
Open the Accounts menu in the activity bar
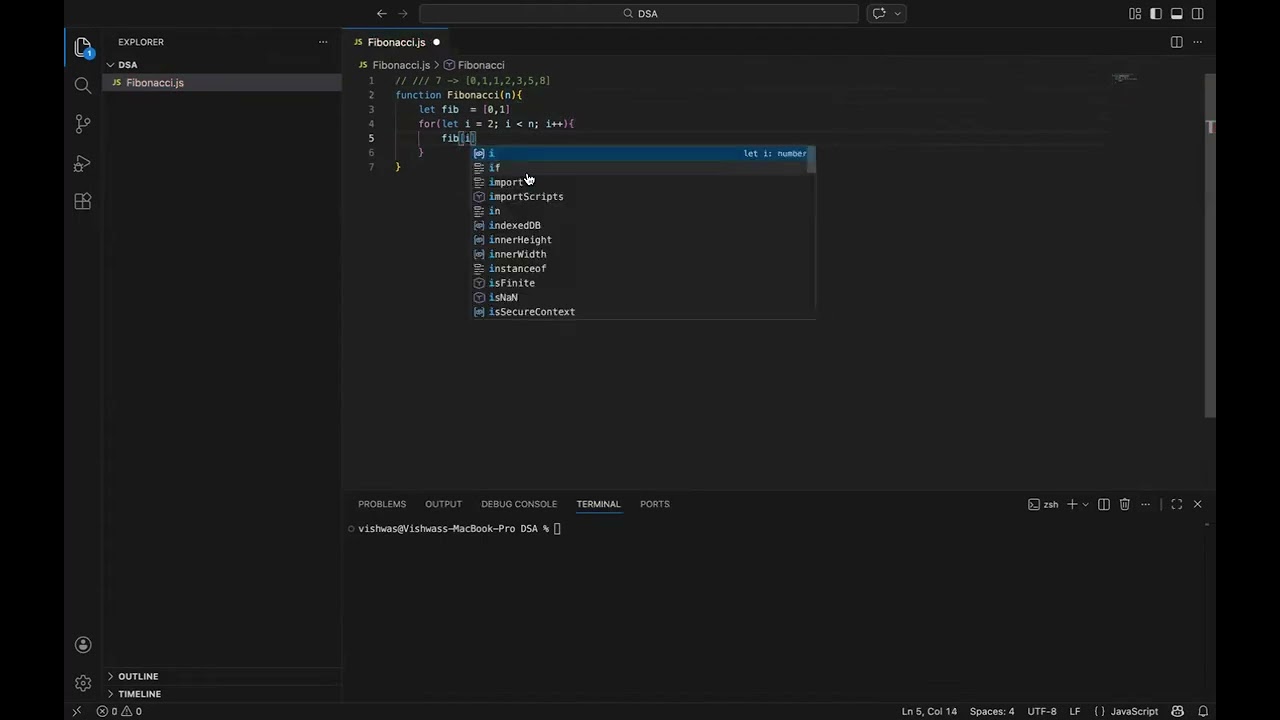tap(83, 645)
